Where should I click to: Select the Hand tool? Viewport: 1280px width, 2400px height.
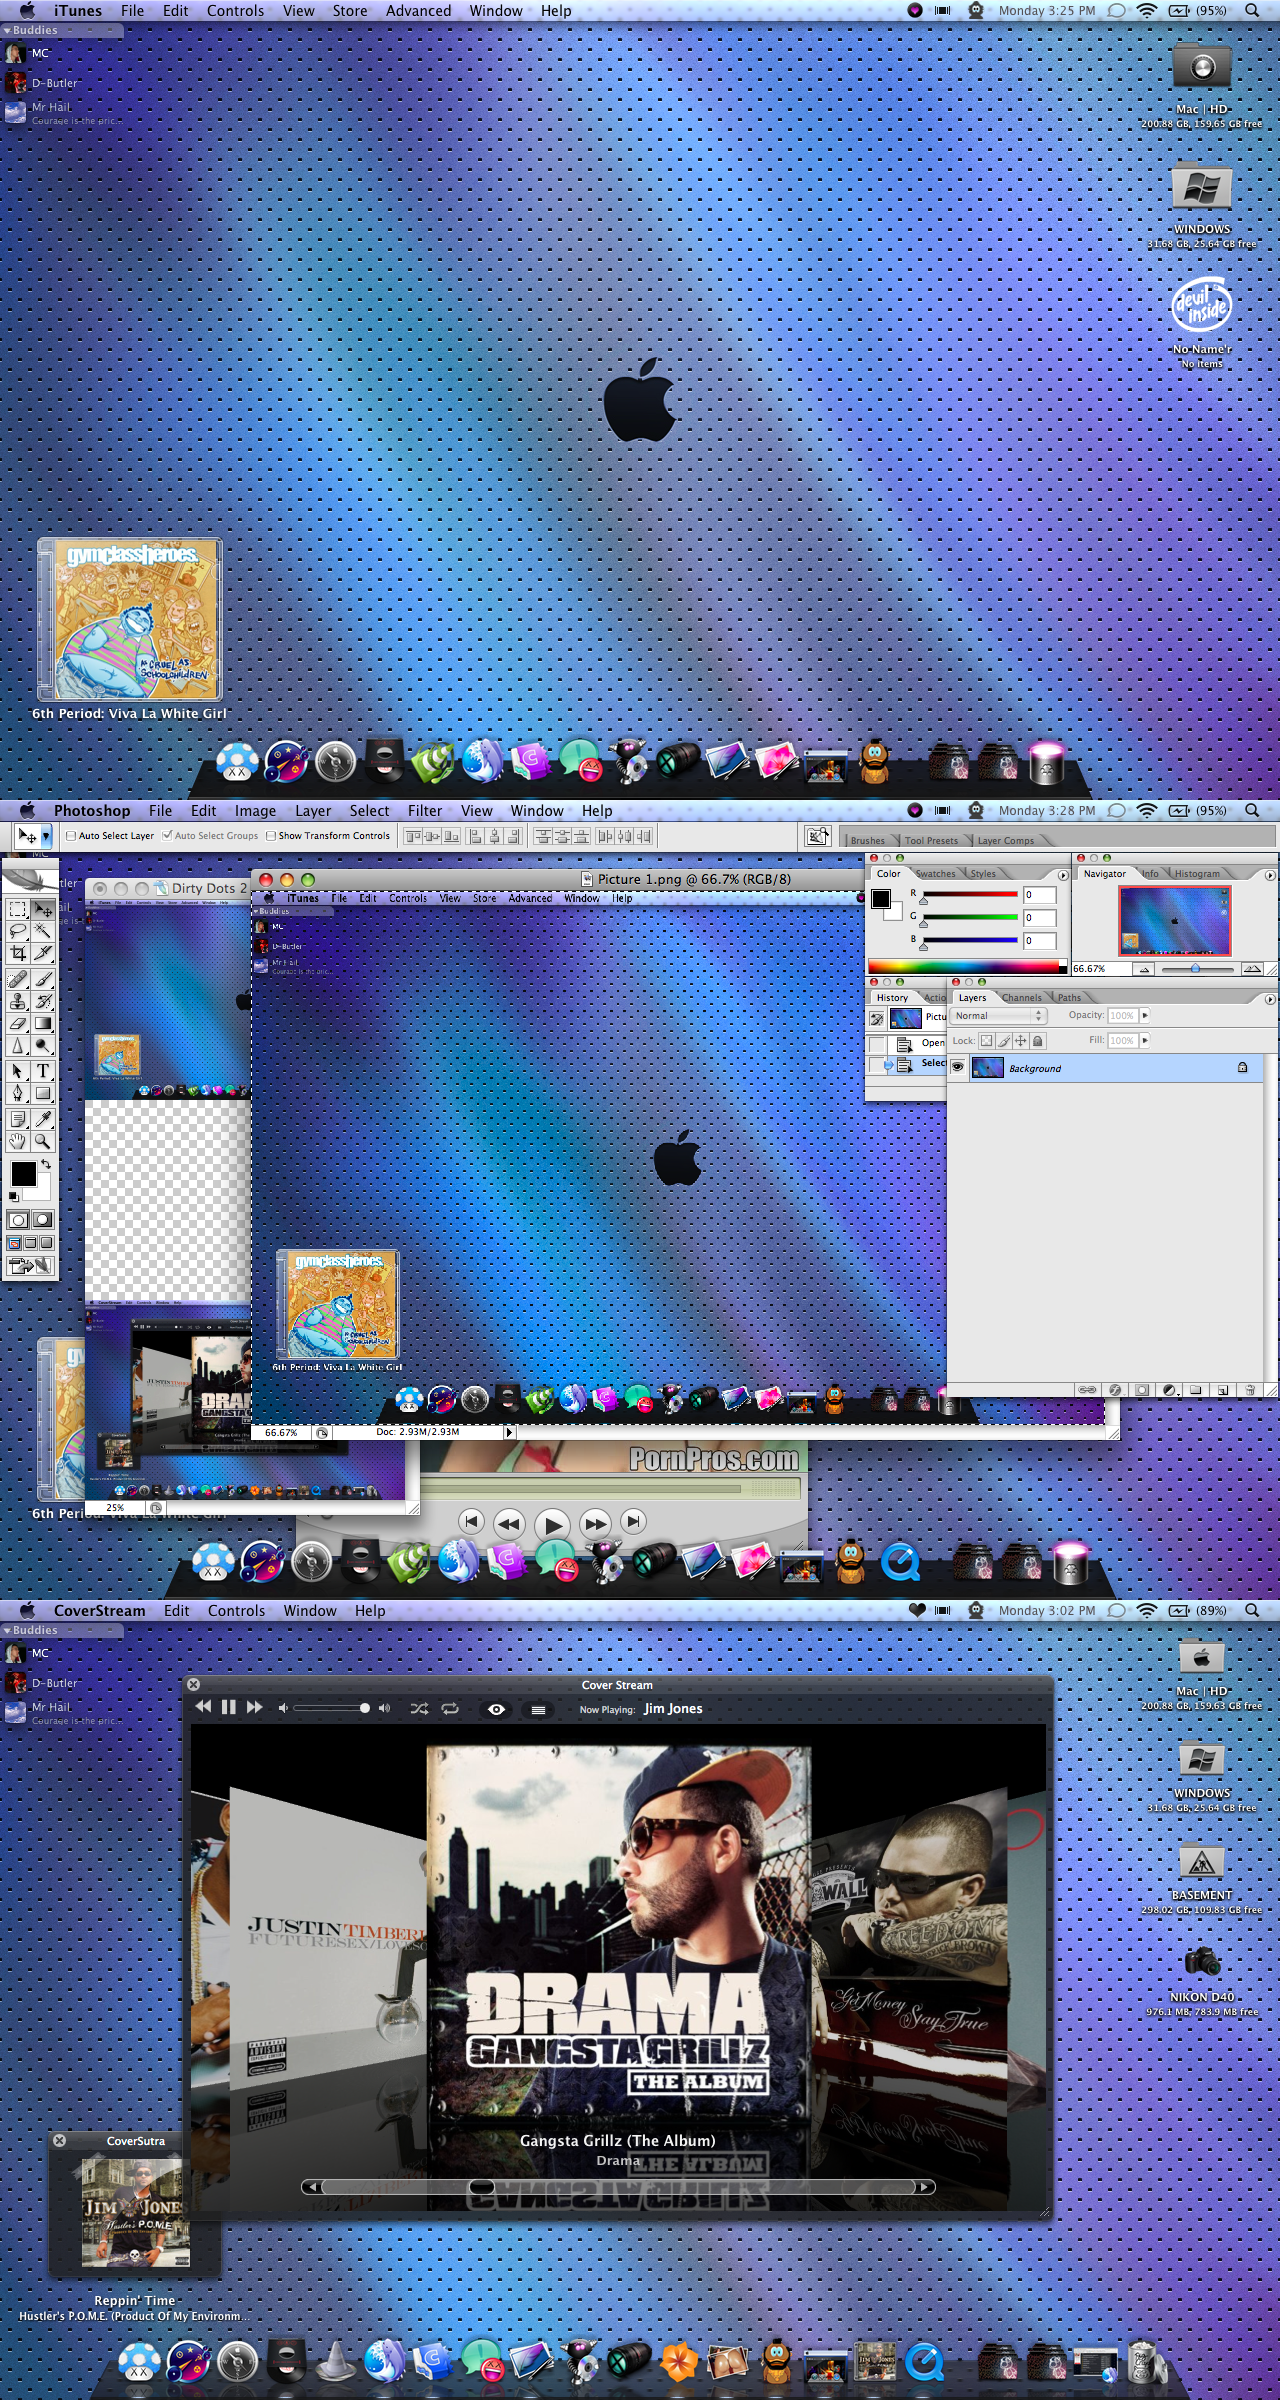pyautogui.click(x=18, y=1141)
